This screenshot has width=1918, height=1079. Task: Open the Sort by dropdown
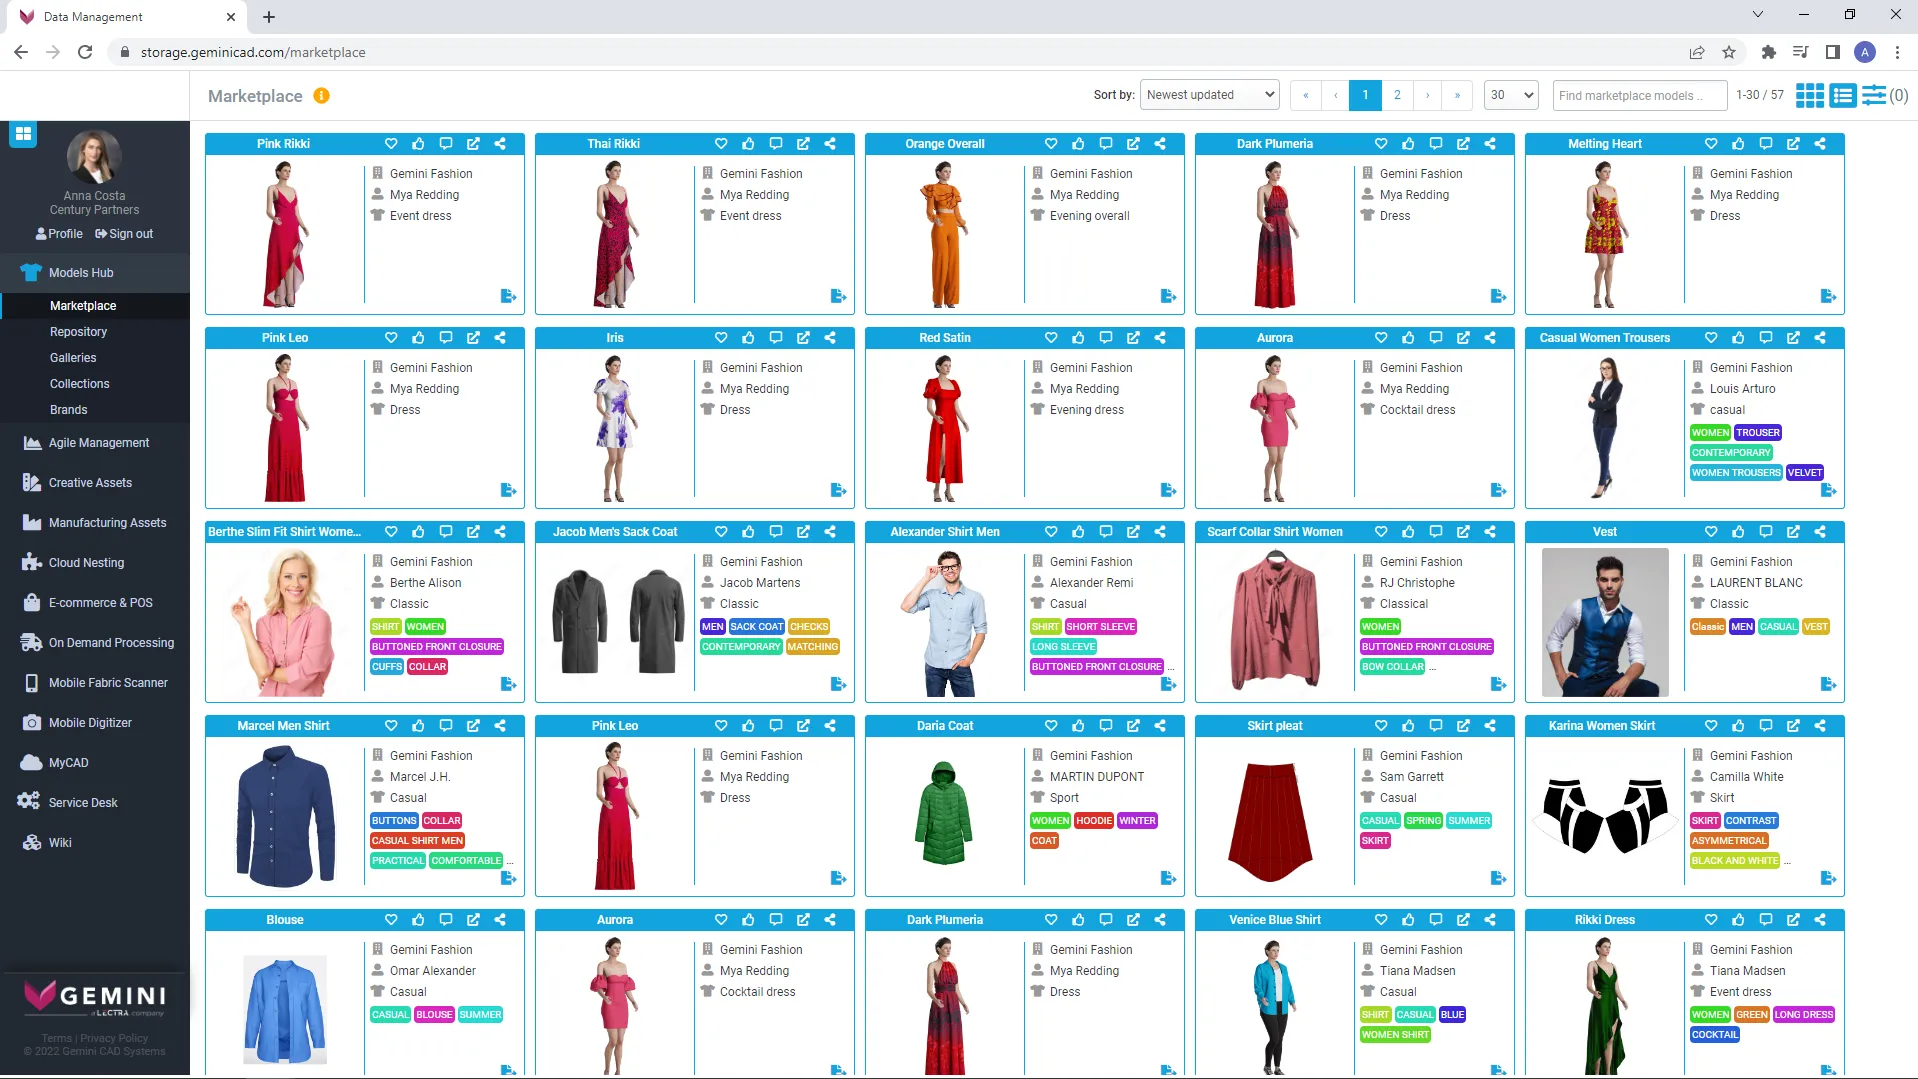(1209, 95)
